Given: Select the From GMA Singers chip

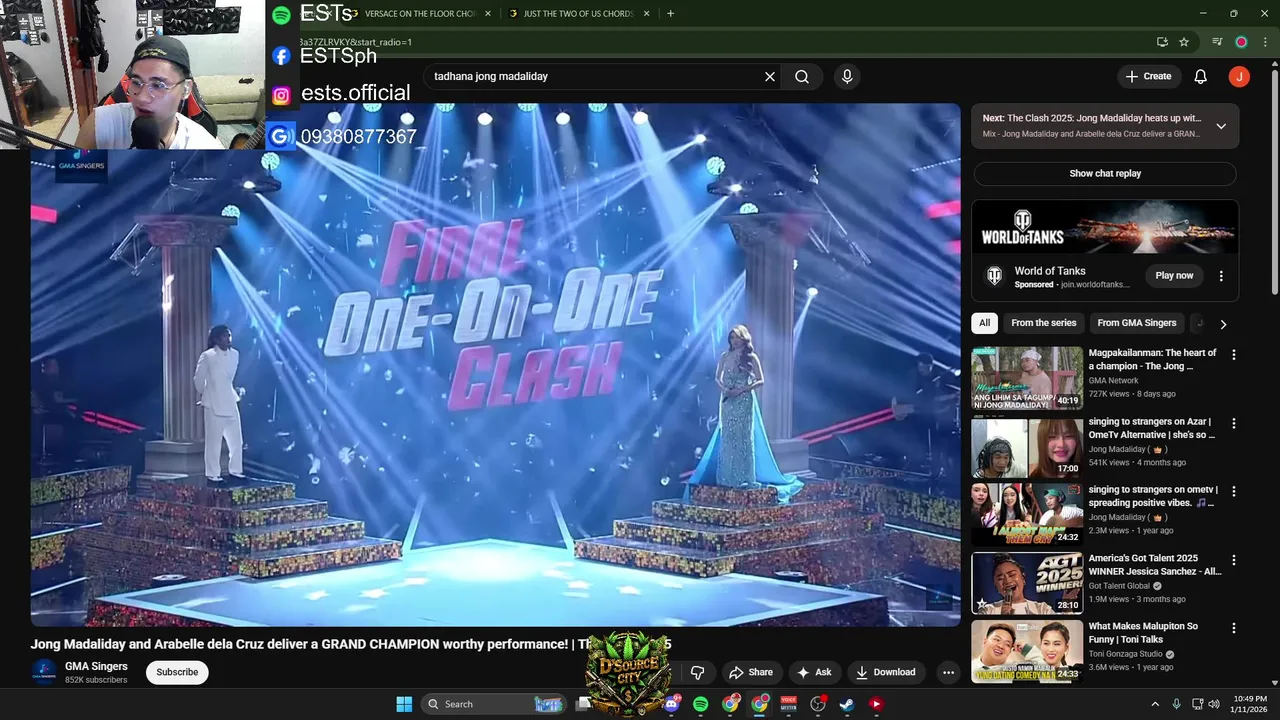Looking at the screenshot, I should [1137, 323].
